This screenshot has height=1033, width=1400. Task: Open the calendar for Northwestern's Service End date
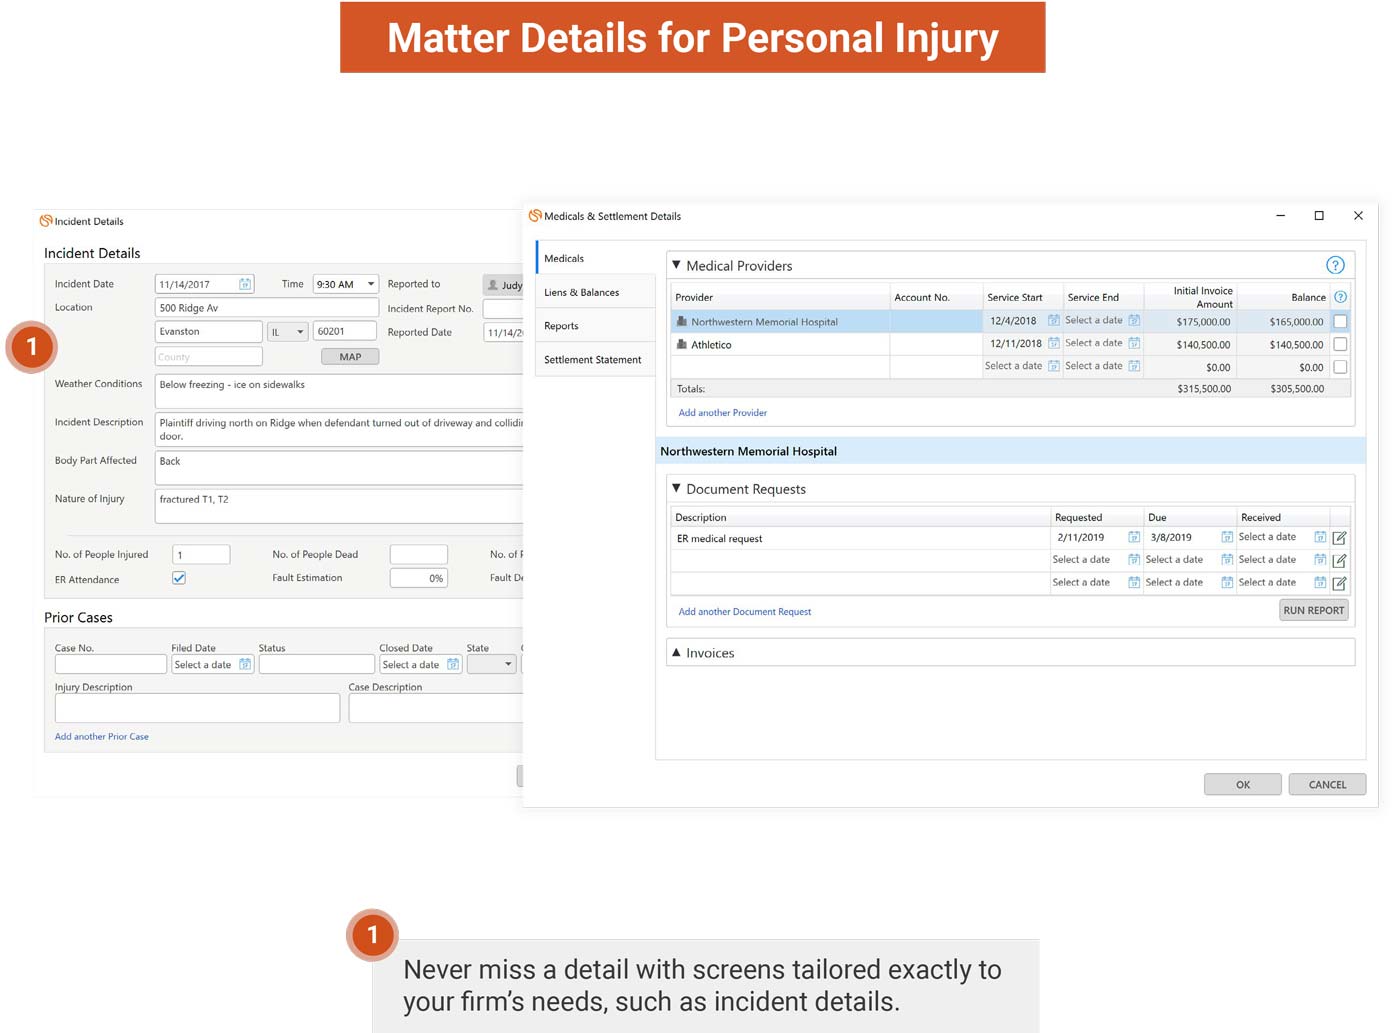pos(1135,321)
